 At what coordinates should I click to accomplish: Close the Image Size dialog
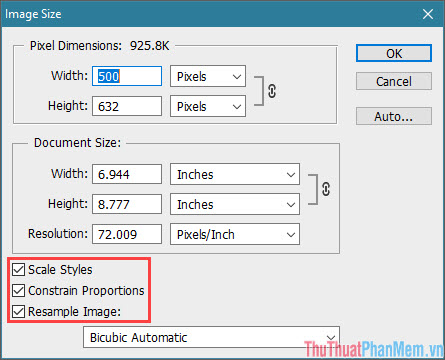coord(428,14)
